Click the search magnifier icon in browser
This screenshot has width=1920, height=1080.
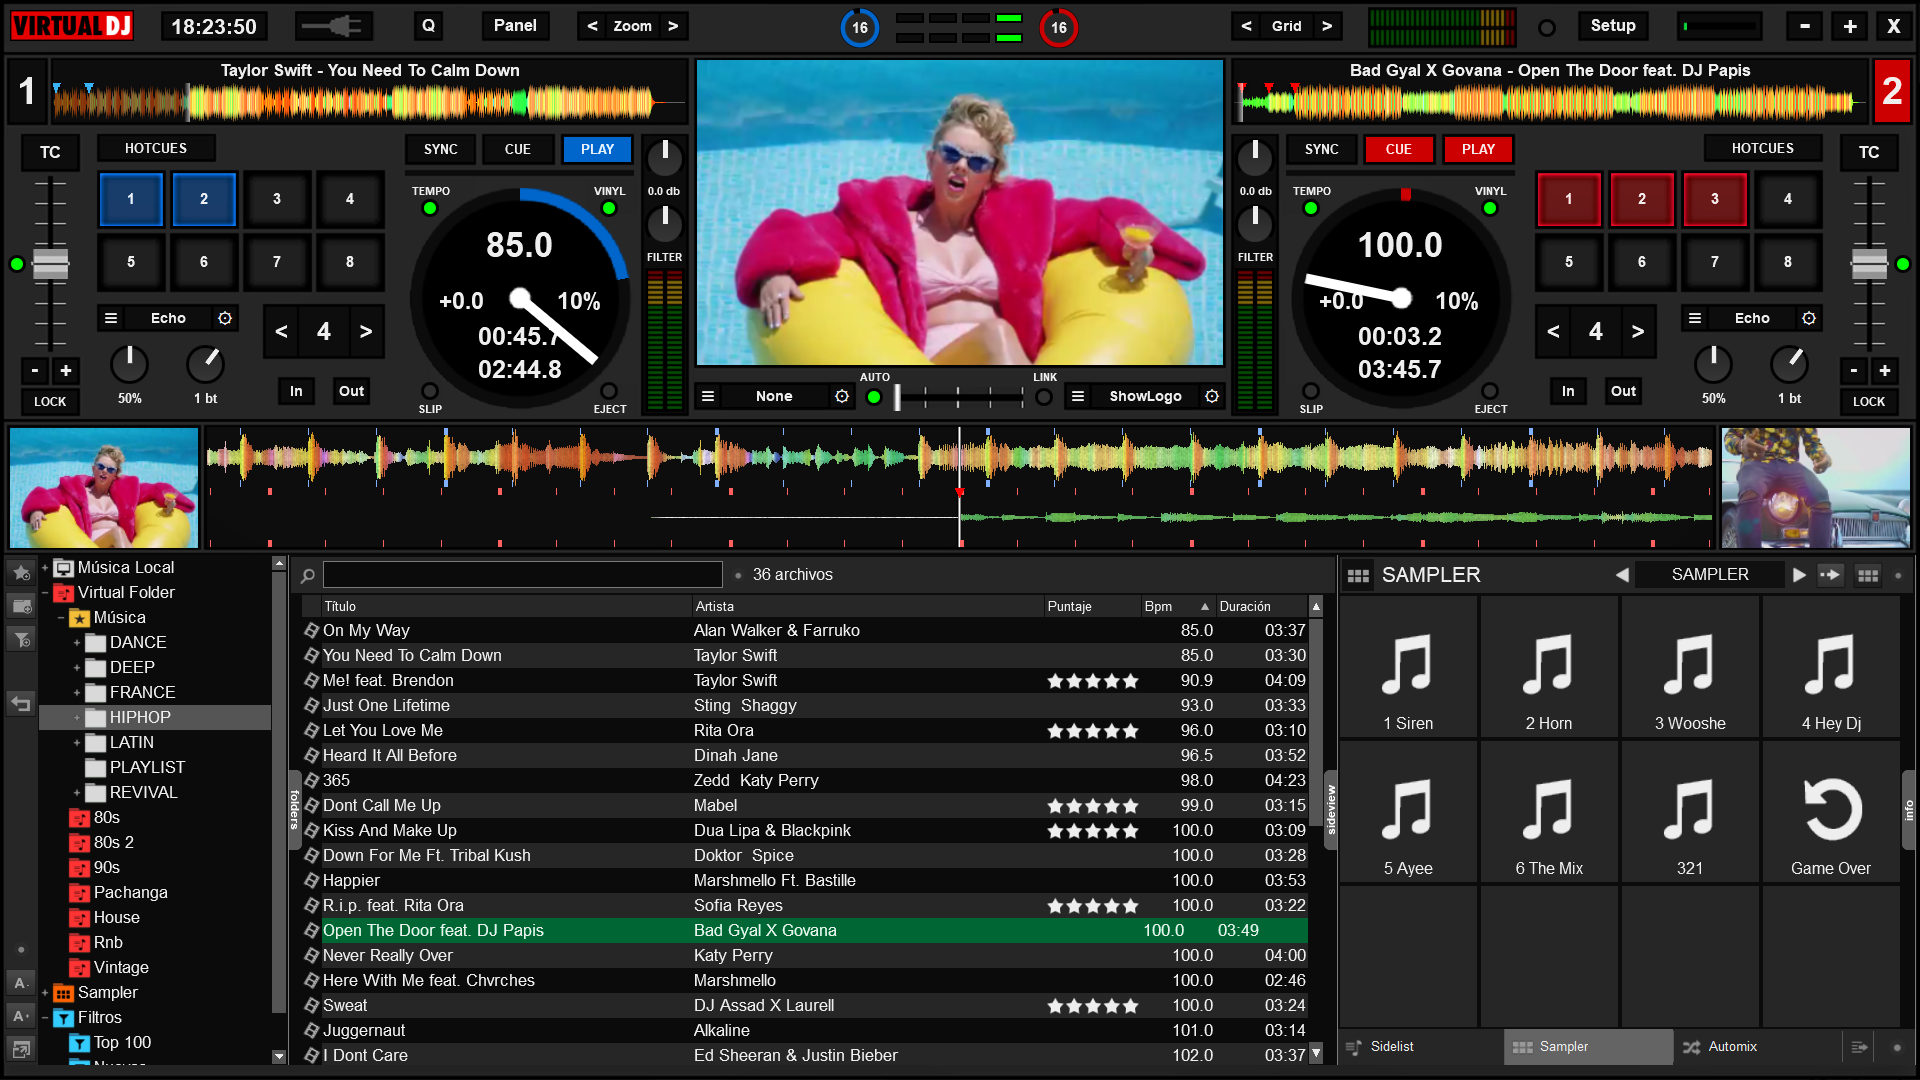point(308,575)
